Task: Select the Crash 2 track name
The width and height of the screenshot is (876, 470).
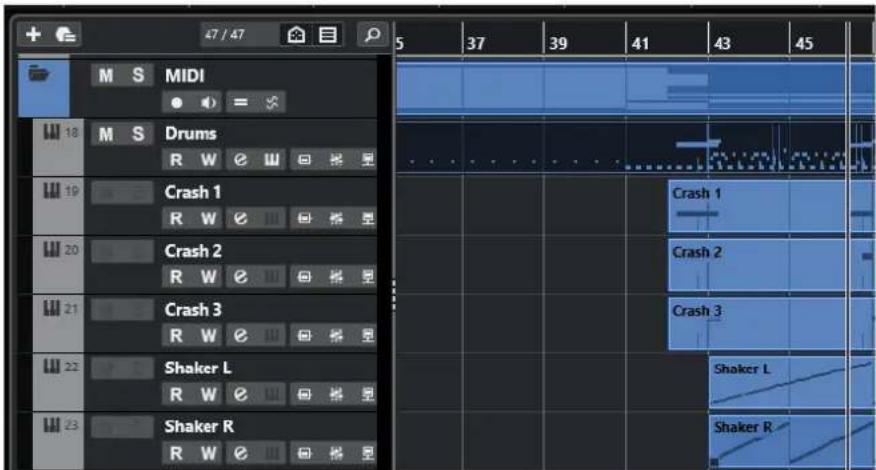Action: [193, 251]
